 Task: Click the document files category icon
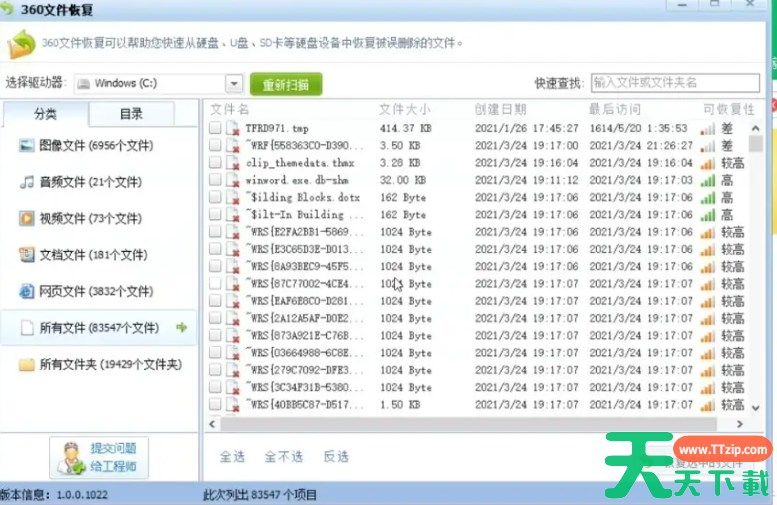(27, 255)
